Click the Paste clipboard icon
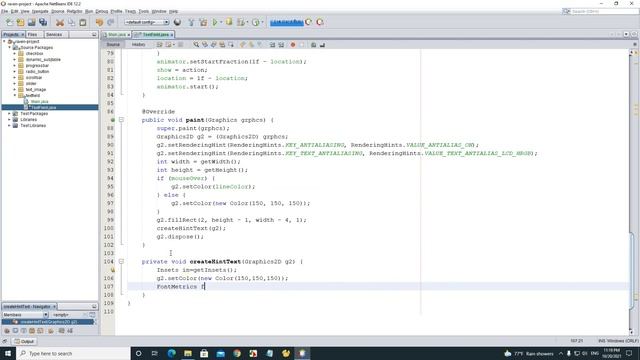 (x=83, y=22)
